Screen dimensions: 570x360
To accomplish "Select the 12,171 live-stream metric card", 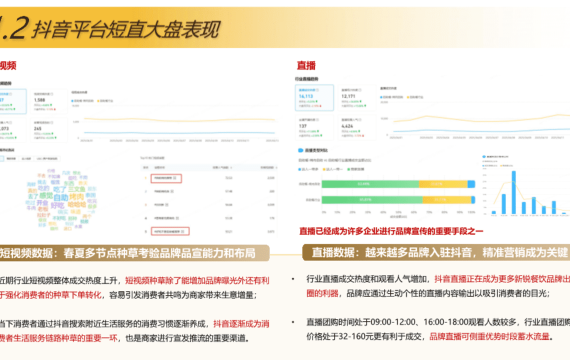I will coord(356,97).
